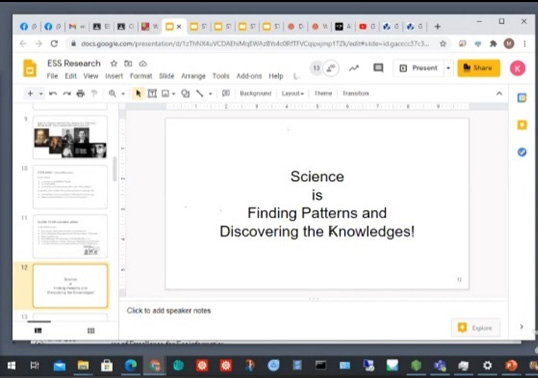
Task: Click the Transition button
Action: click(x=355, y=93)
